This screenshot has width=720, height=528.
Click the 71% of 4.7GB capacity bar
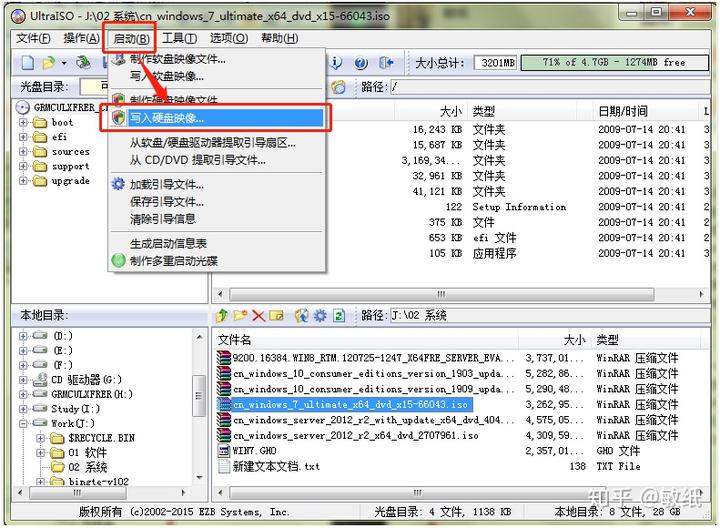pyautogui.click(x=614, y=63)
